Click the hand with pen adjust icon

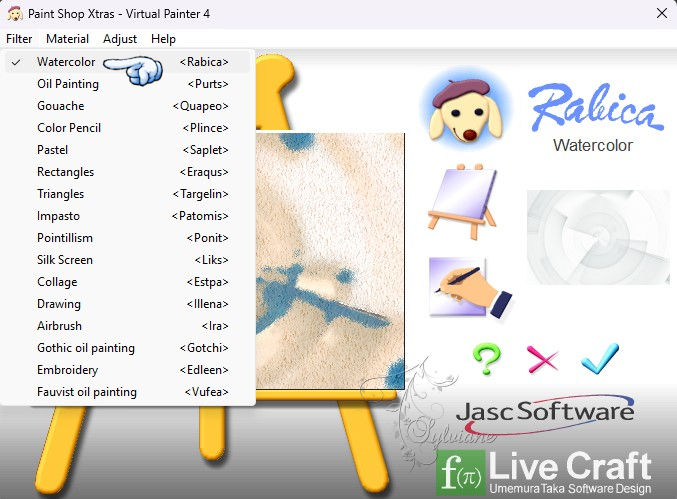tap(470, 288)
